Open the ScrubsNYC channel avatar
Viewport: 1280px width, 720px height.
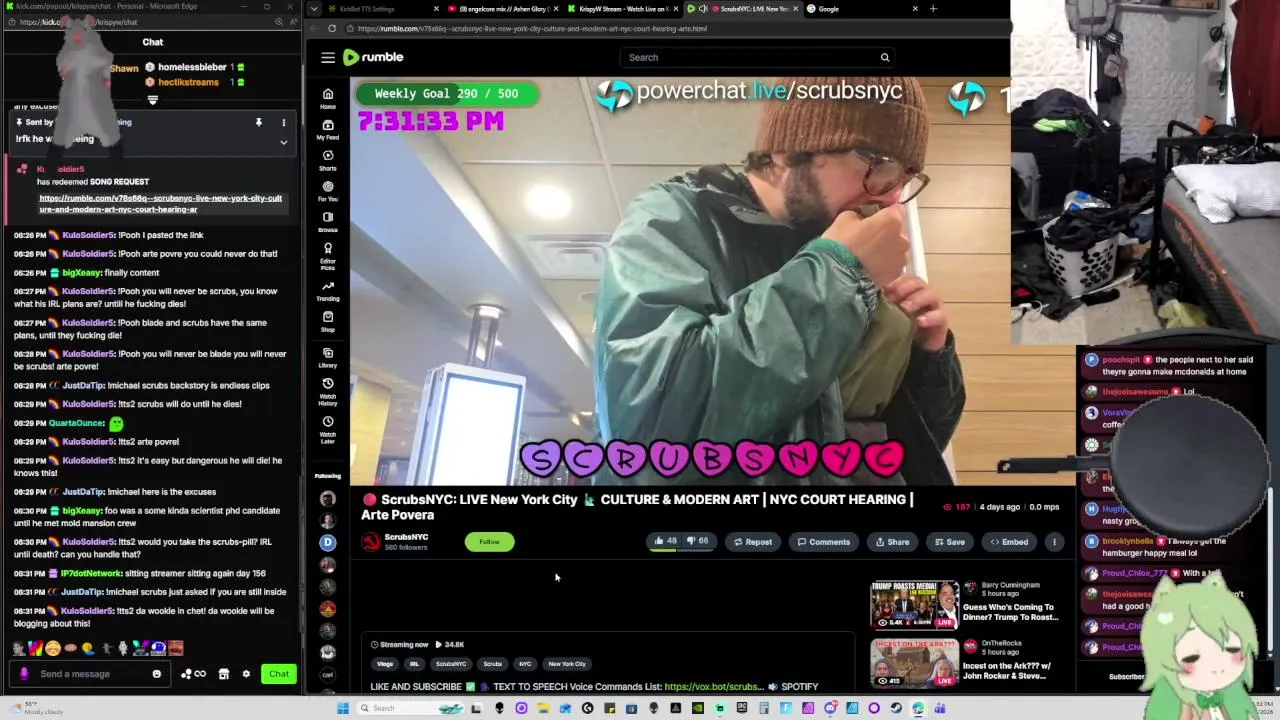(371, 541)
